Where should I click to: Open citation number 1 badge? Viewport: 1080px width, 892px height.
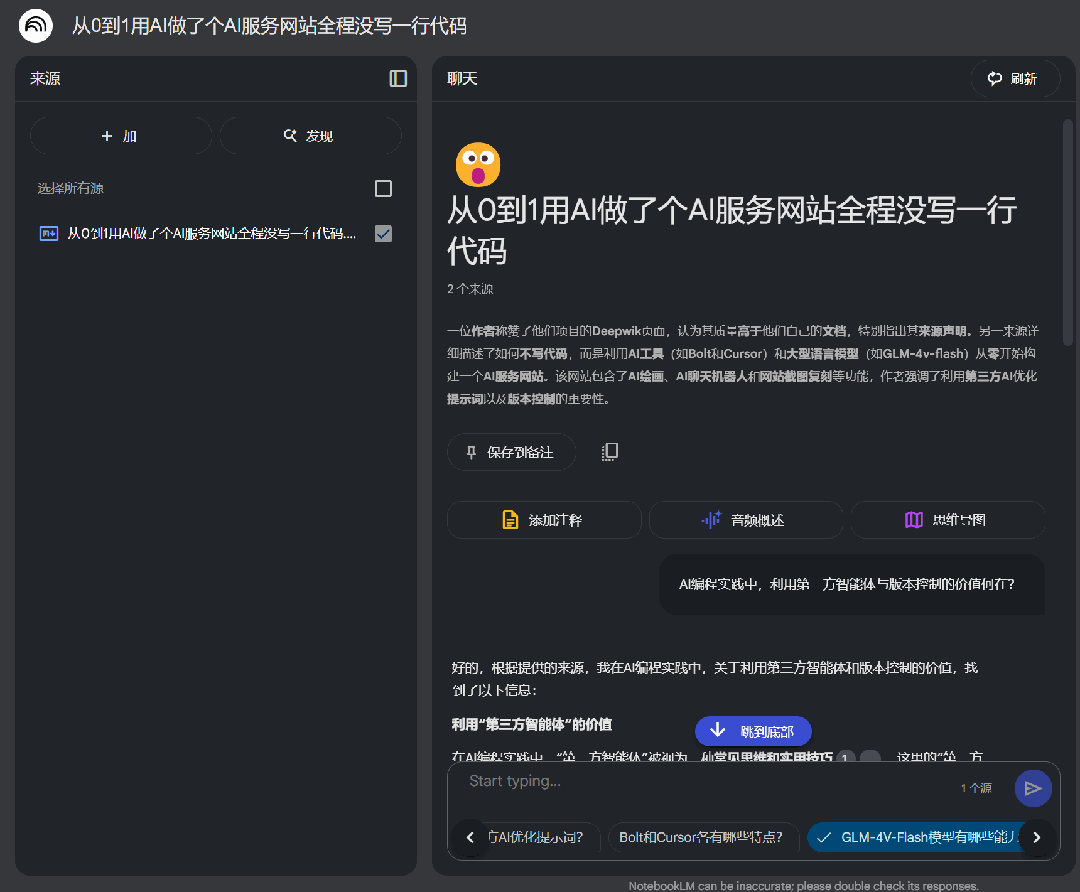pos(845,756)
